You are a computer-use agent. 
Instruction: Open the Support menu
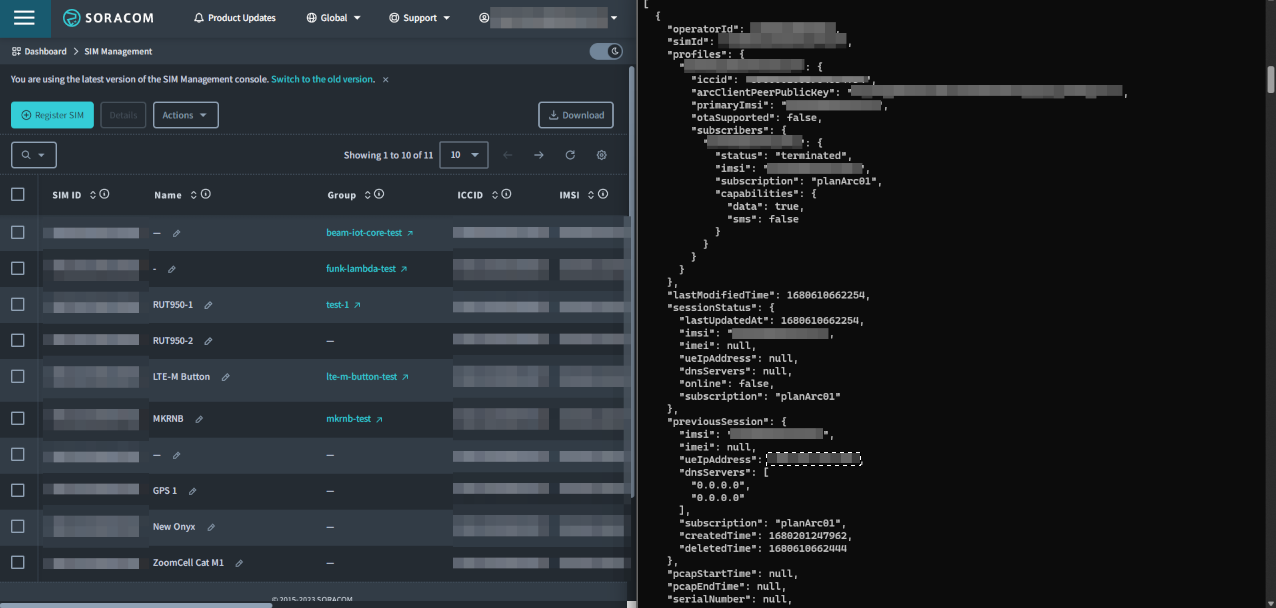tap(419, 18)
